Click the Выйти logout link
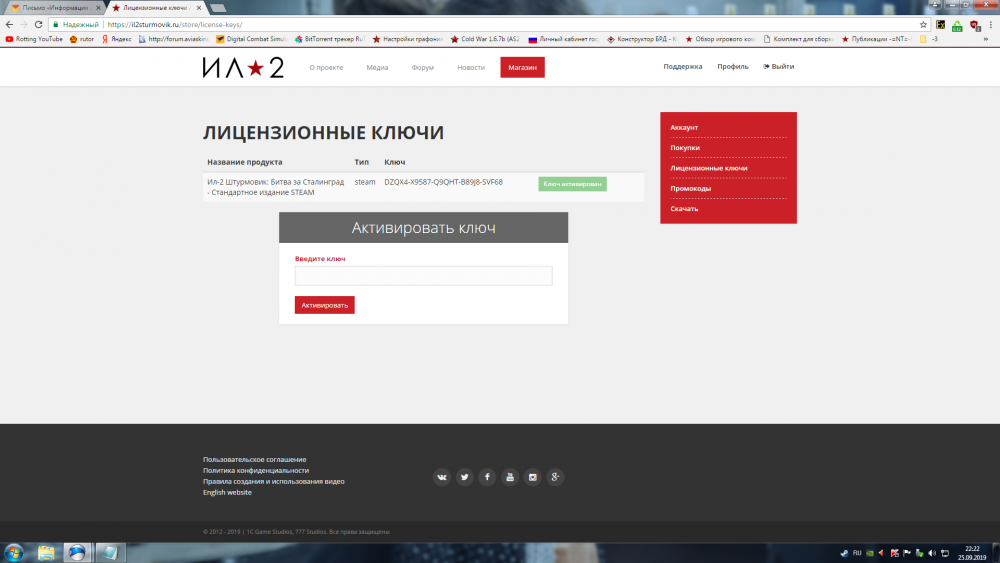This screenshot has width=1000, height=563. (779, 66)
